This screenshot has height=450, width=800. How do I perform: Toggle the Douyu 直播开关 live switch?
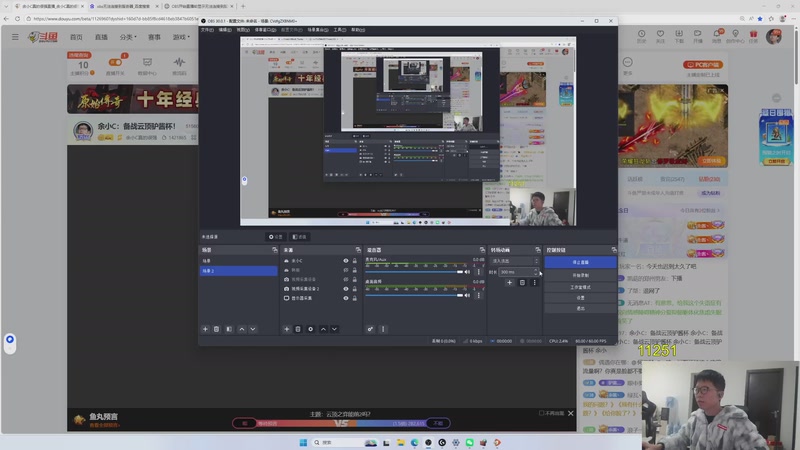point(115,62)
